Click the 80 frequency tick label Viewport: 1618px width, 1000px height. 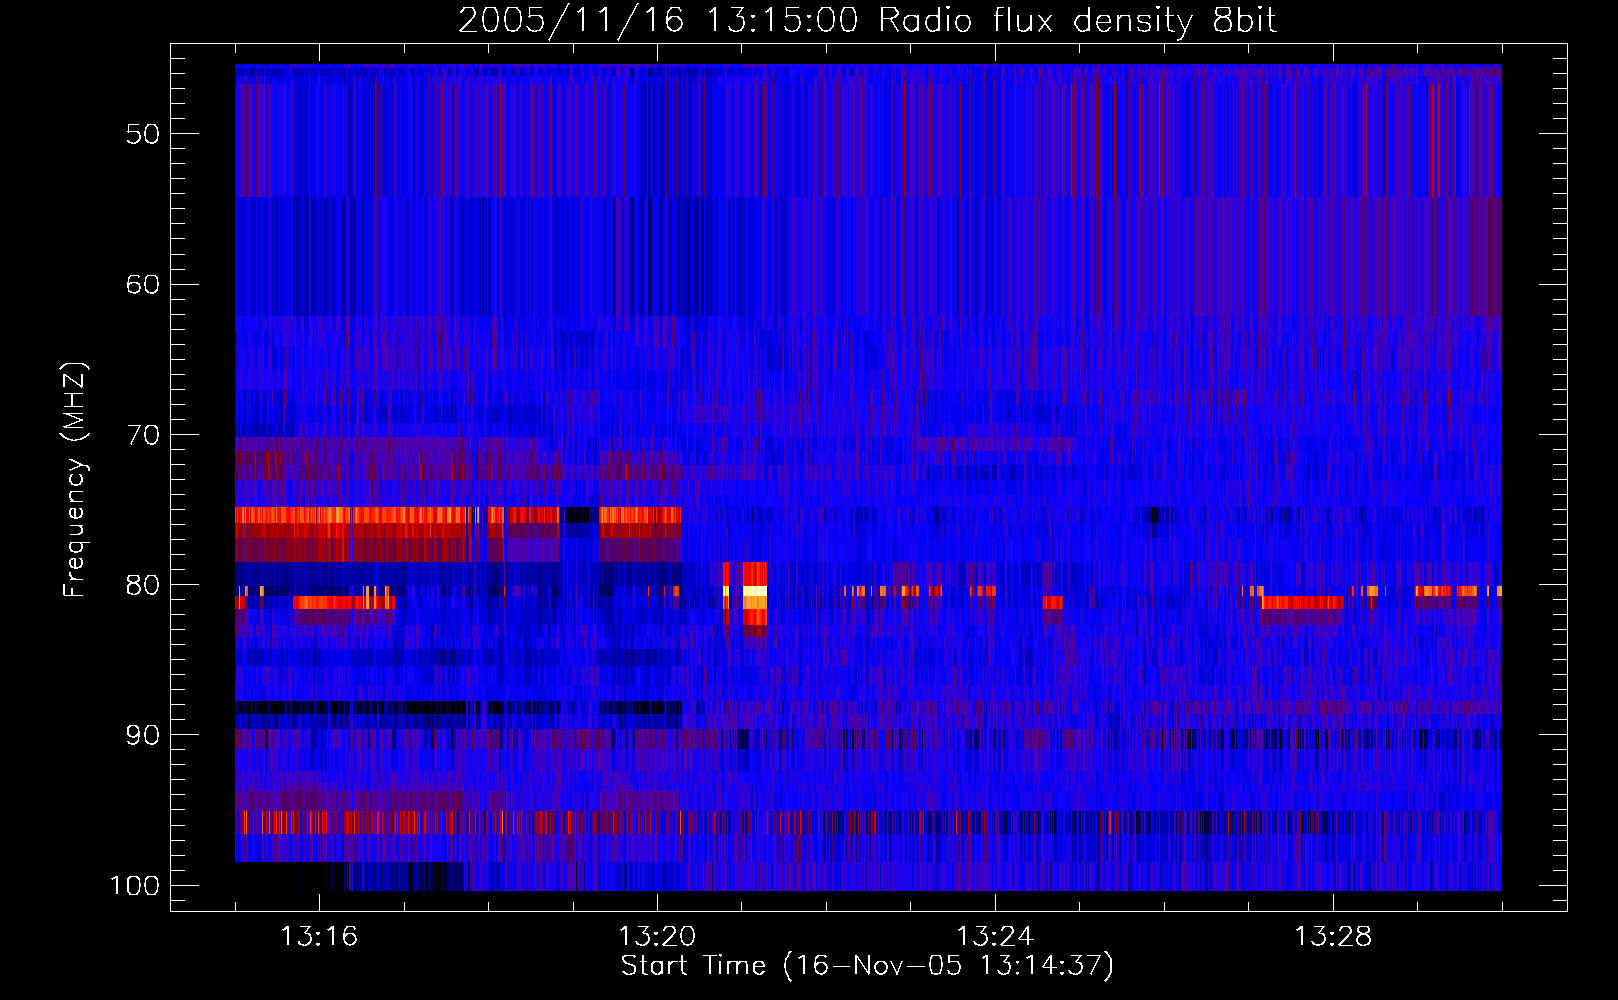(x=142, y=585)
